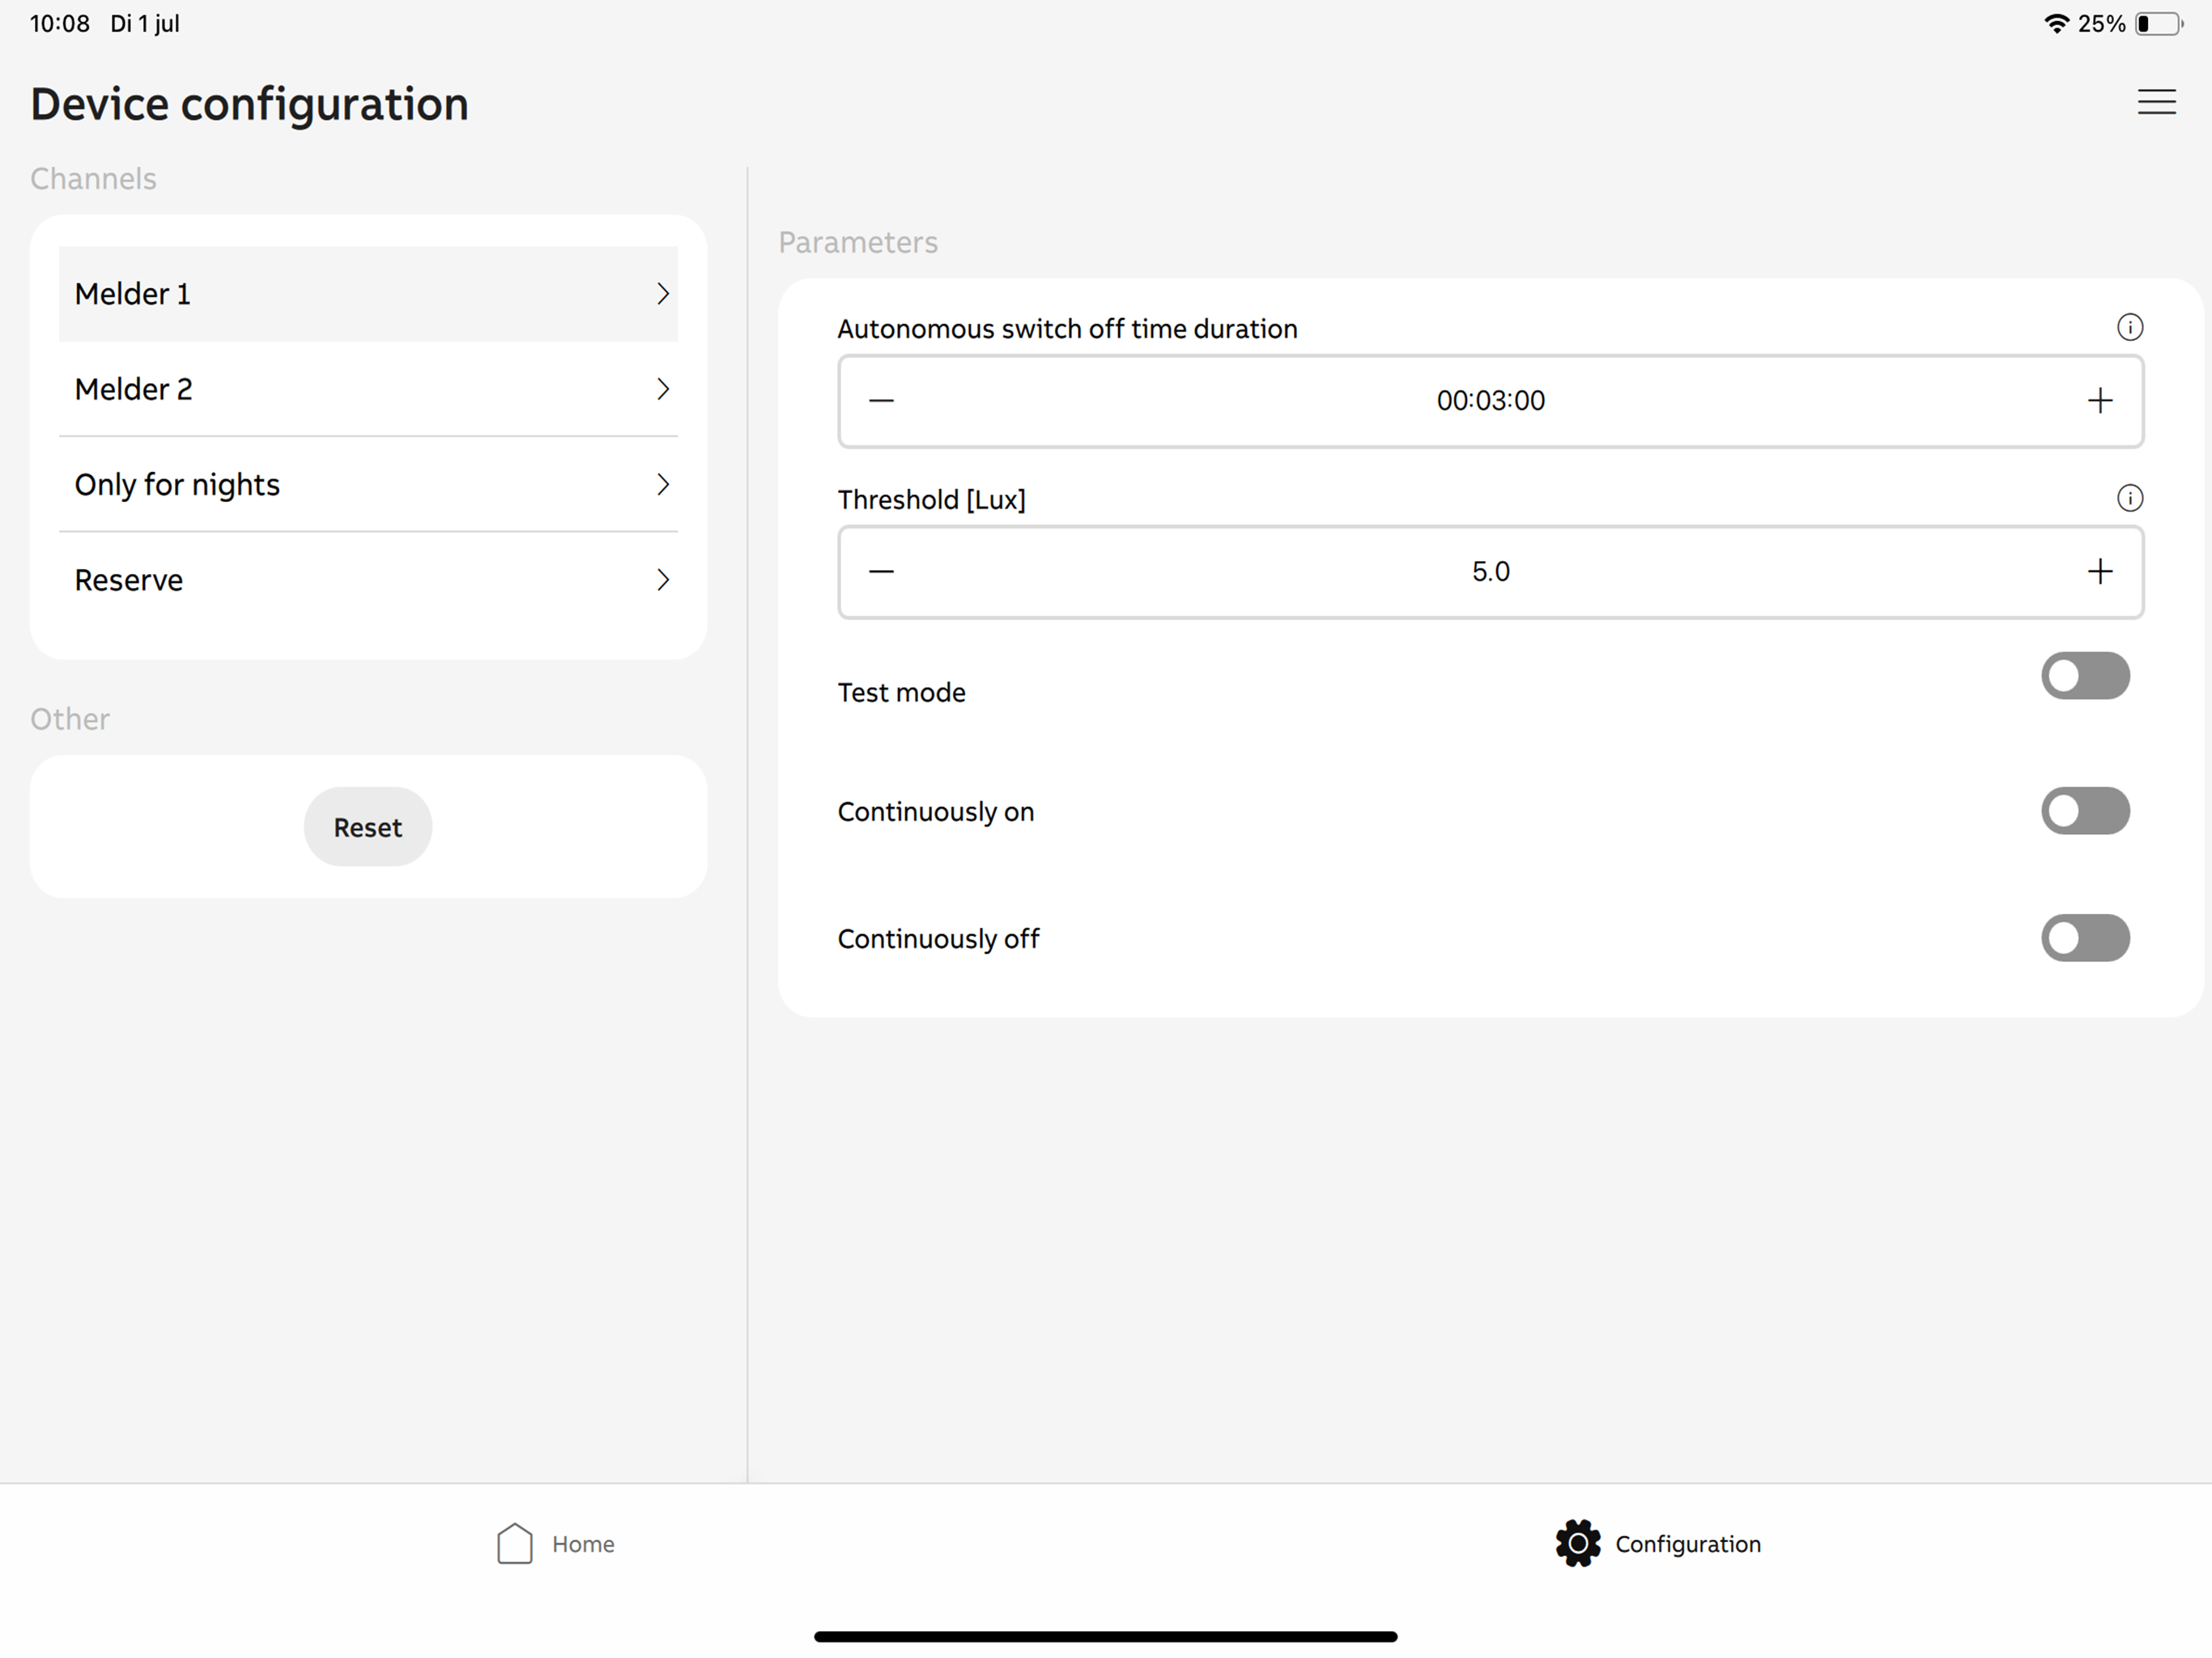2212x1658 pixels.
Task: Open the Melder 2 channel
Action: (368, 389)
